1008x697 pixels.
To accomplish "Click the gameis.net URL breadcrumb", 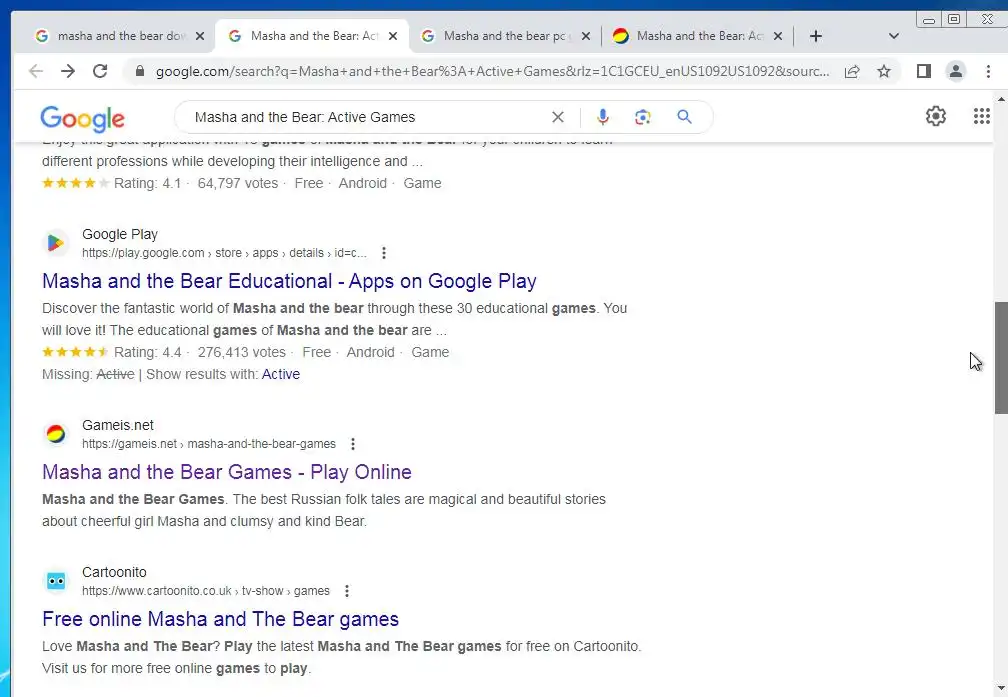I will coord(209,444).
